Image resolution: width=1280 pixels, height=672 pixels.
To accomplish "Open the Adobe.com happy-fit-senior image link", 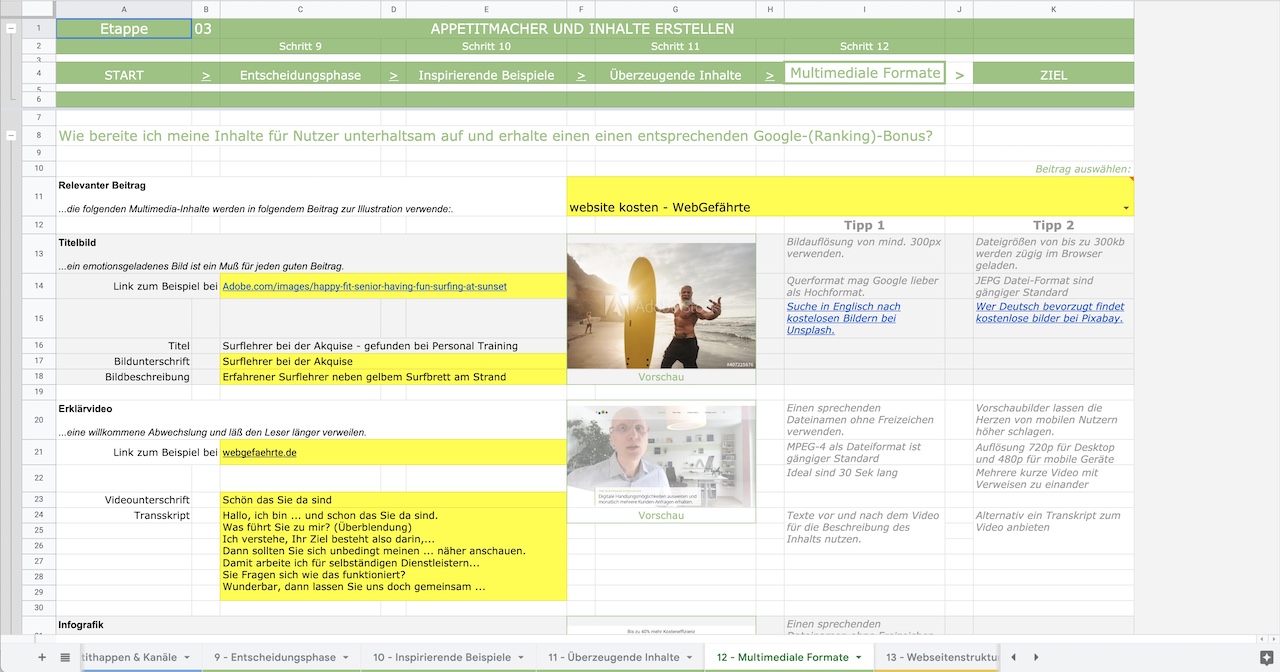I will coord(364,286).
